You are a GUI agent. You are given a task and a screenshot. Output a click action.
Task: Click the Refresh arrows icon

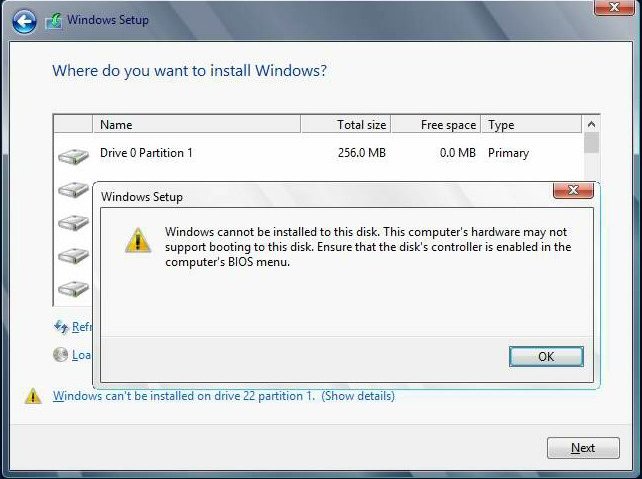[x=61, y=327]
